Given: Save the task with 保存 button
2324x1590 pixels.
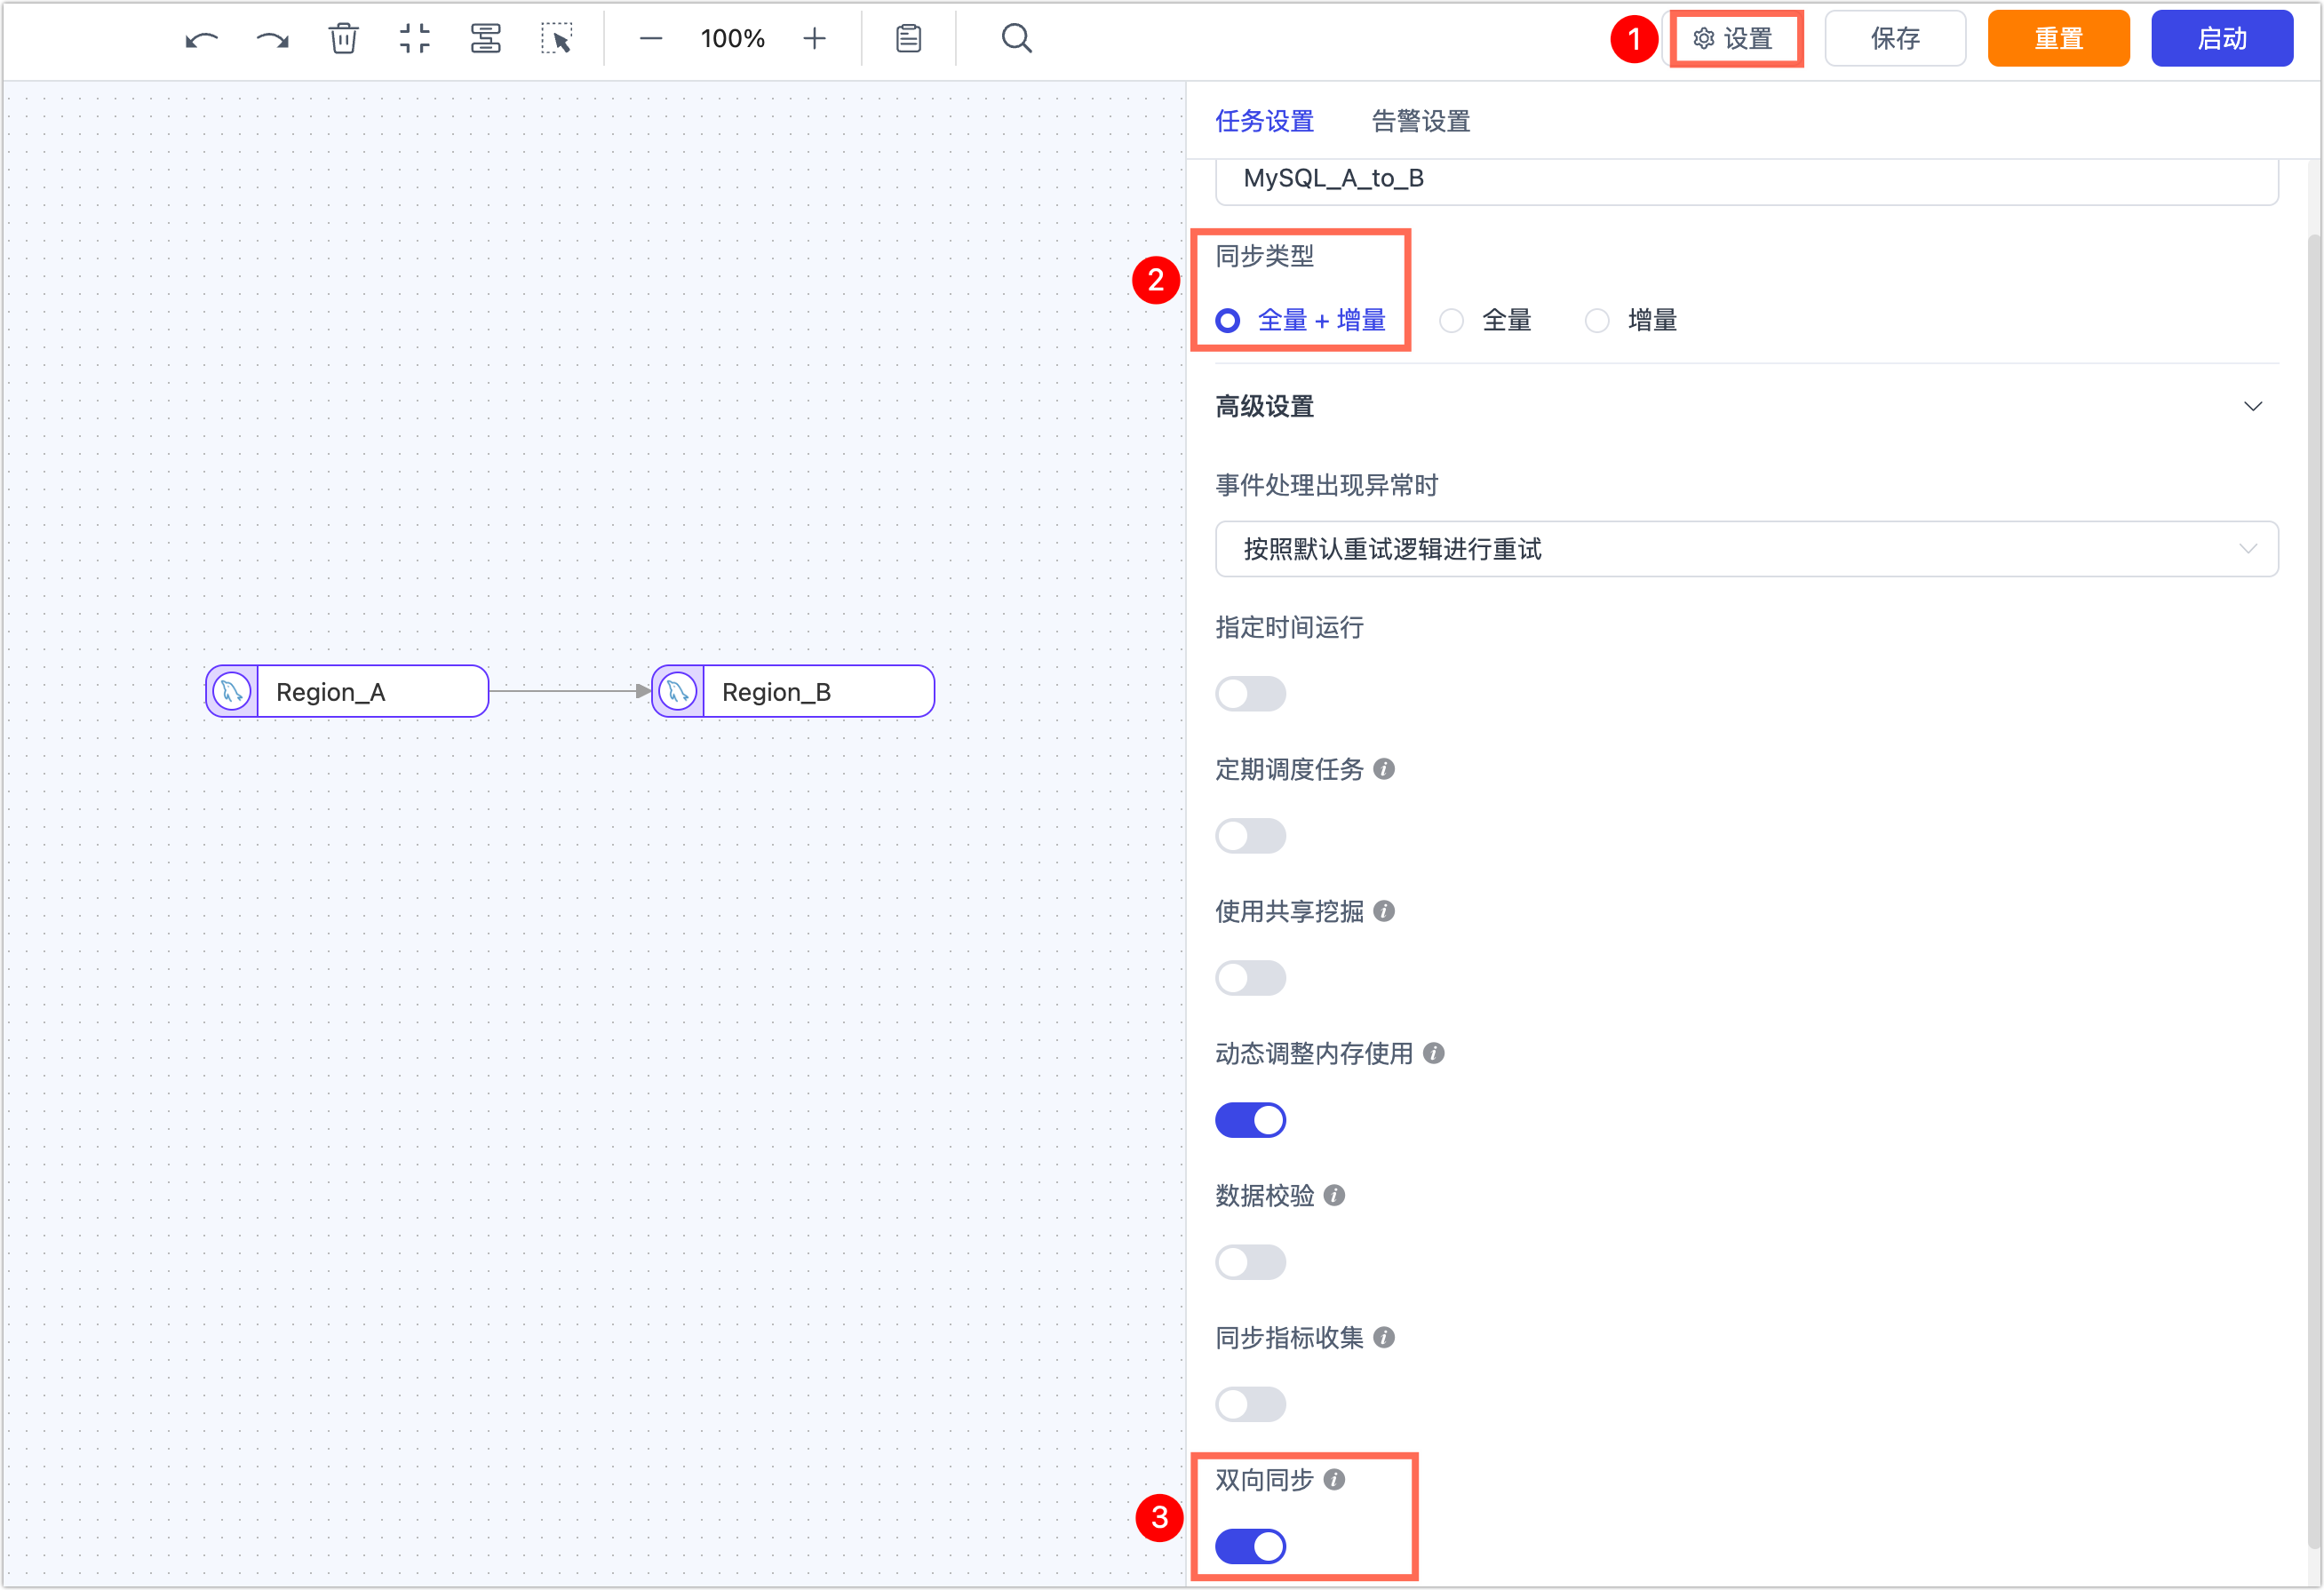Looking at the screenshot, I should (x=1895, y=38).
